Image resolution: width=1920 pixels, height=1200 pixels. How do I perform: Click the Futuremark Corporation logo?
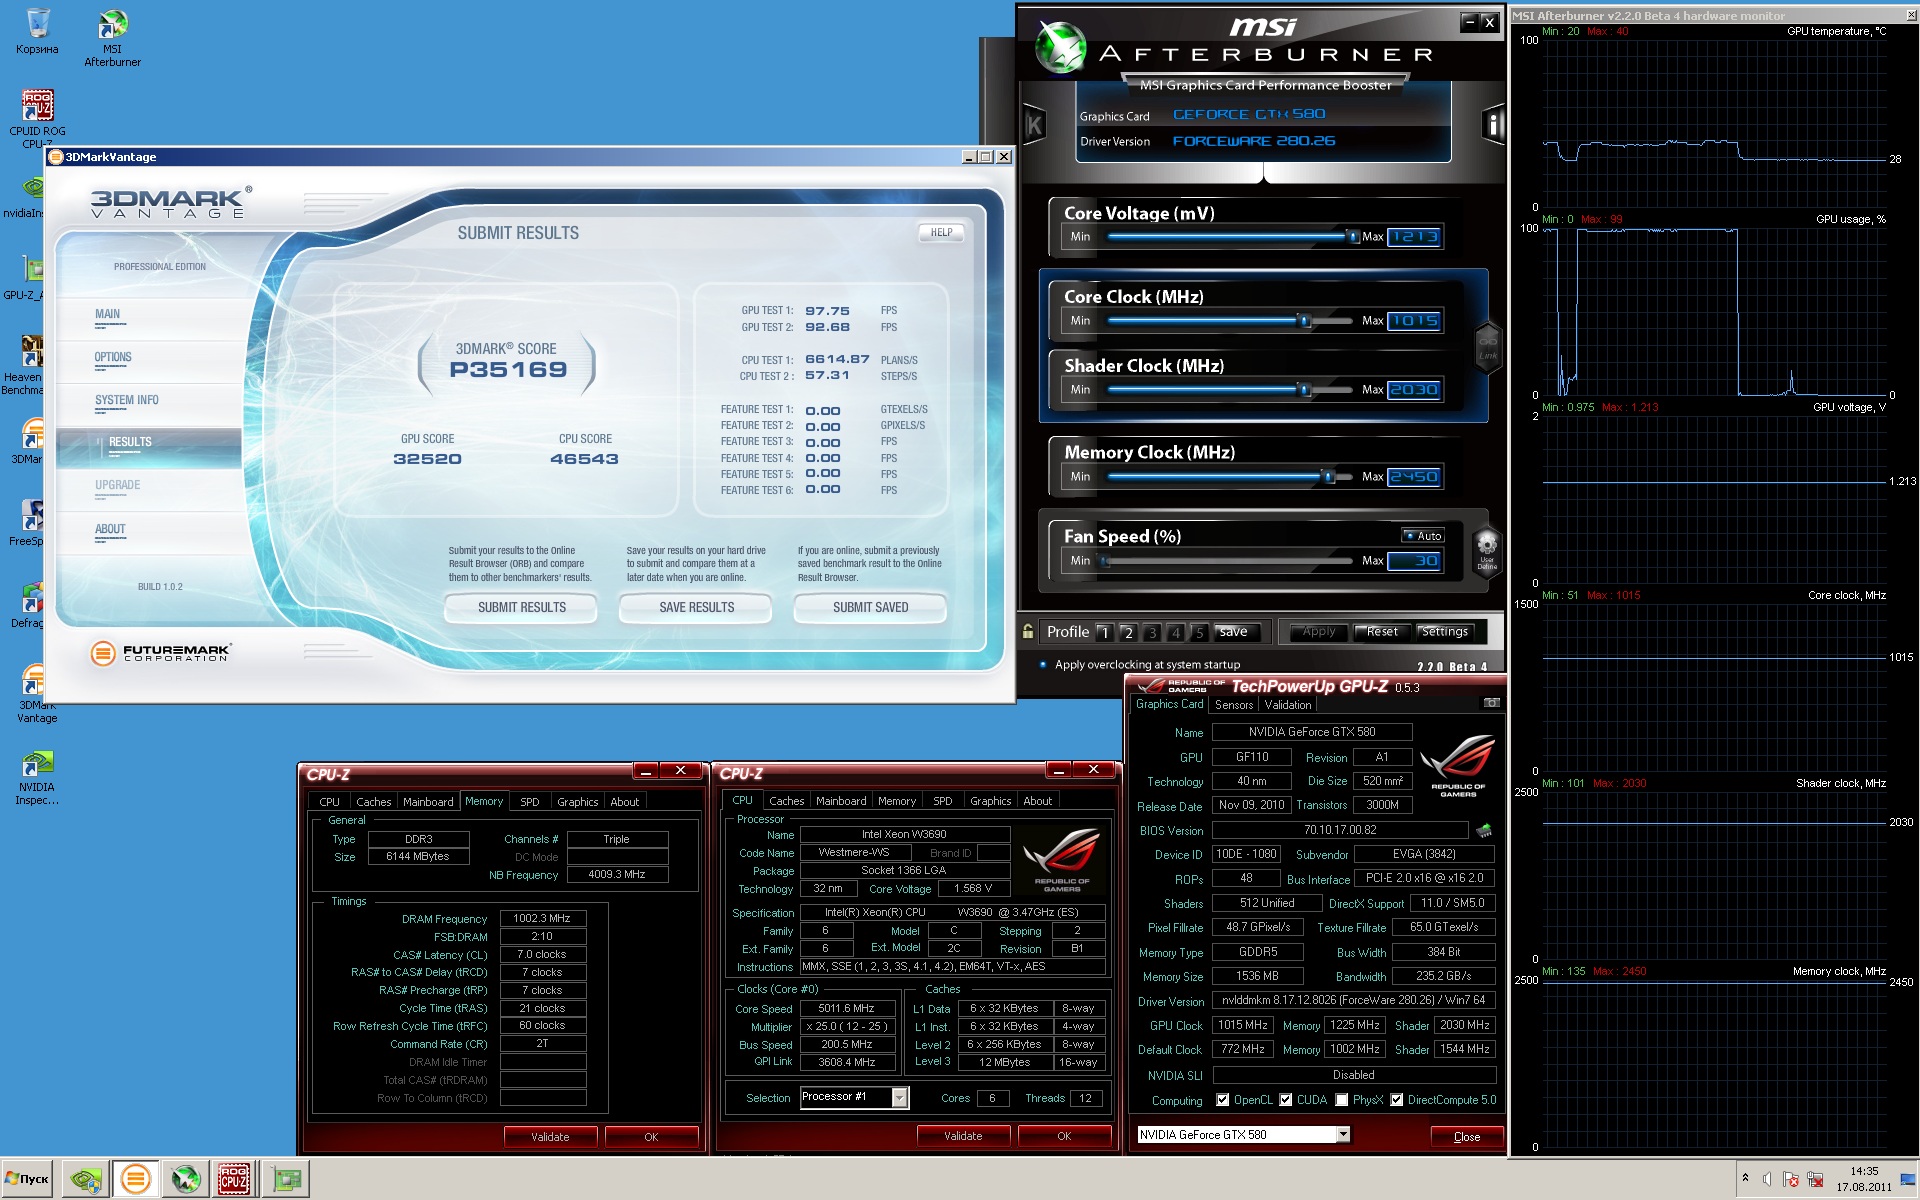pyautogui.click(x=161, y=653)
